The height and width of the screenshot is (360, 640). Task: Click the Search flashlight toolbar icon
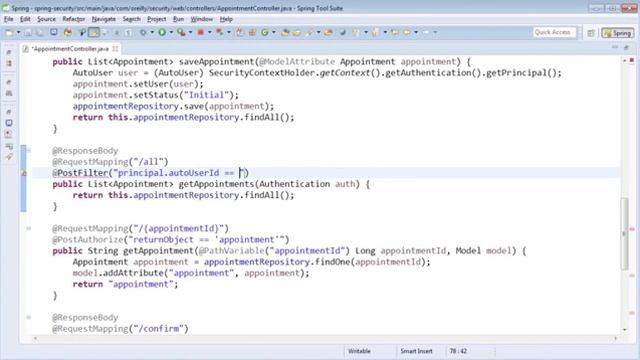pyautogui.click(x=310, y=32)
